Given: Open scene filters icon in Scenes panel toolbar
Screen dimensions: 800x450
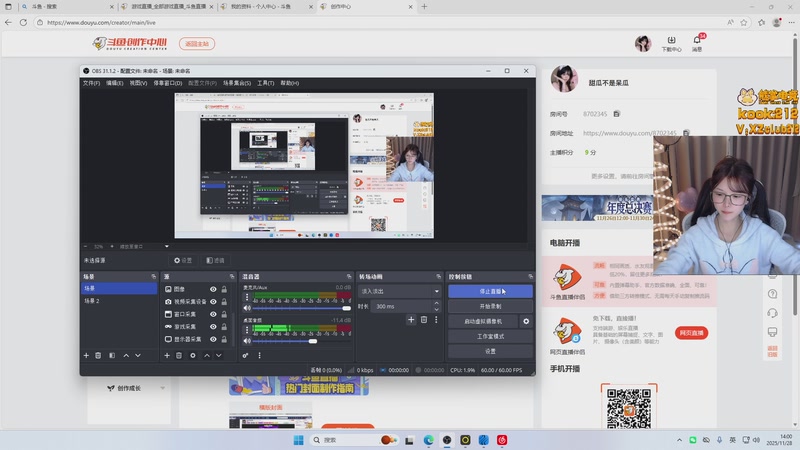Looking at the screenshot, I should (112, 355).
